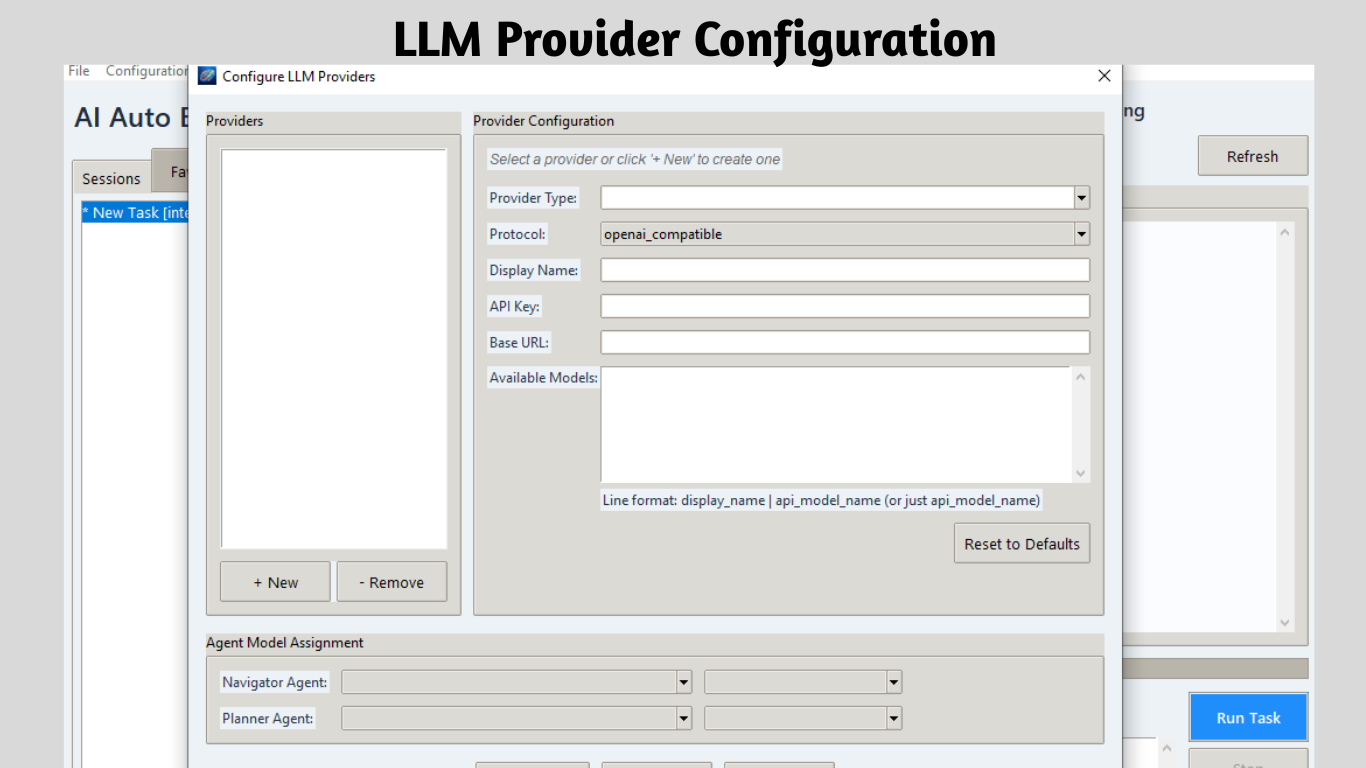Add a provider with + New button
Screen dimensions: 1366x768
(275, 582)
